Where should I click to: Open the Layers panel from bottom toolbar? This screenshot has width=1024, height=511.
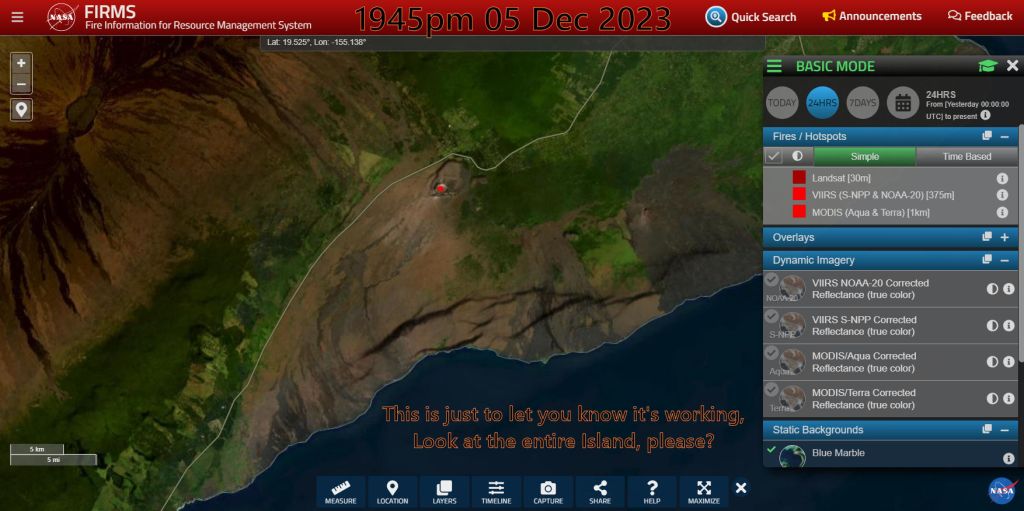444,491
